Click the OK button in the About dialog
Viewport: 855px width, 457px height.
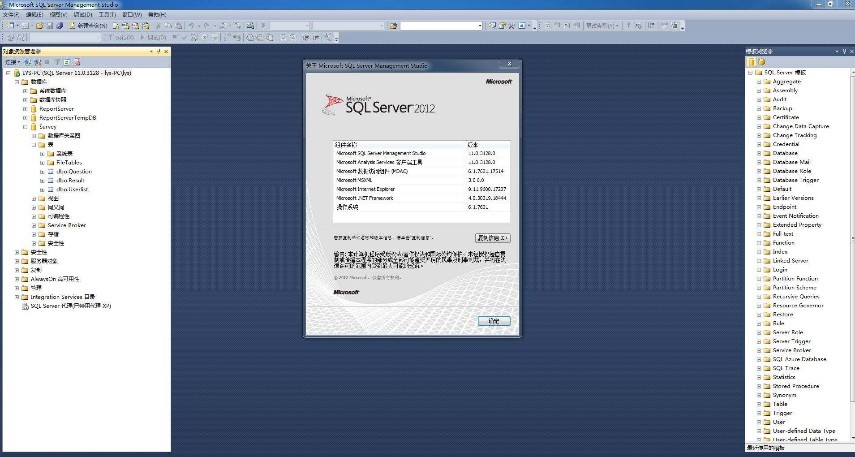pyautogui.click(x=494, y=321)
